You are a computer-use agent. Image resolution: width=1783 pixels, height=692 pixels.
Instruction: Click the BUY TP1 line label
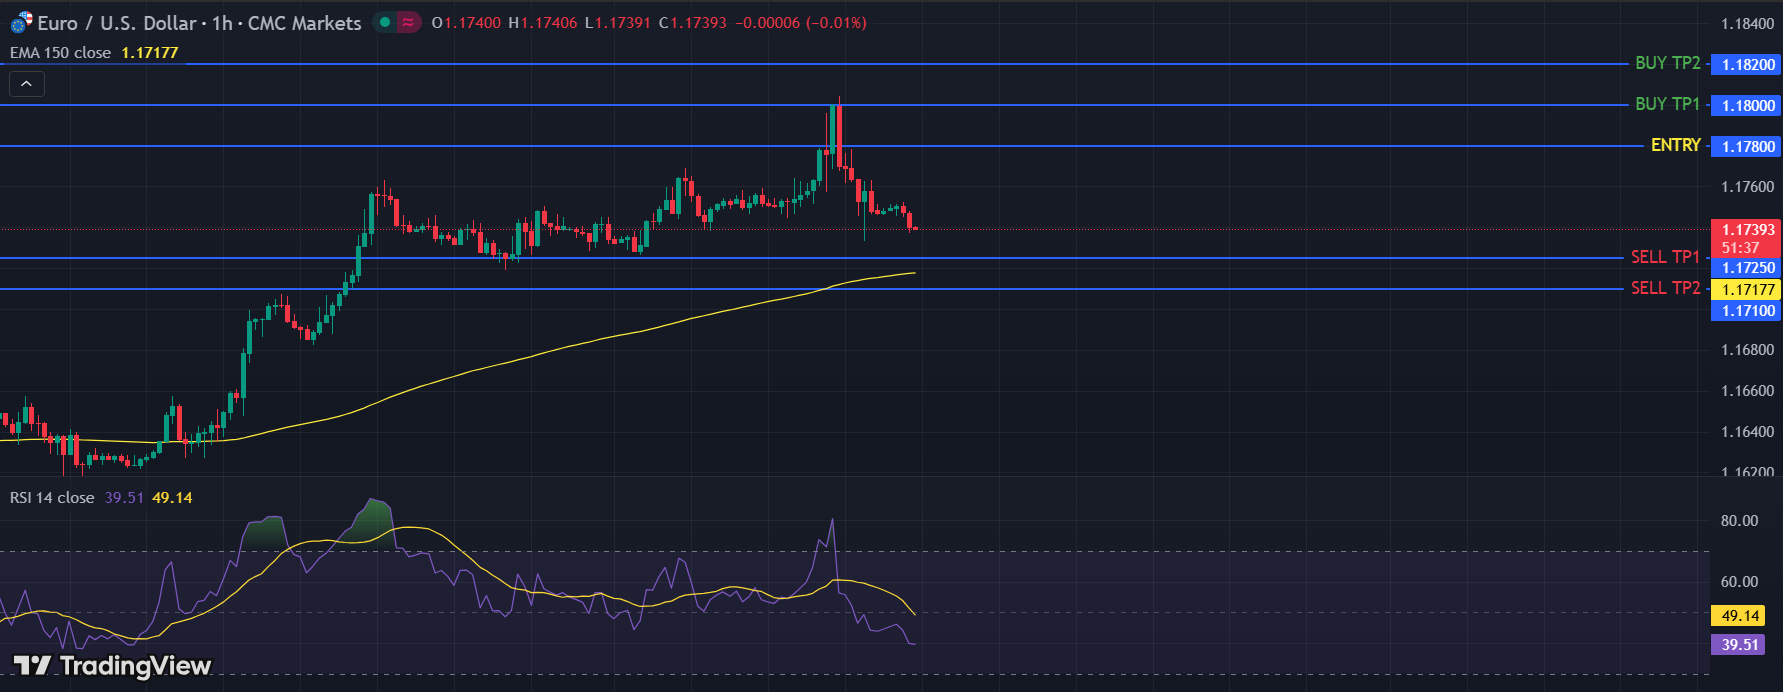(1667, 104)
